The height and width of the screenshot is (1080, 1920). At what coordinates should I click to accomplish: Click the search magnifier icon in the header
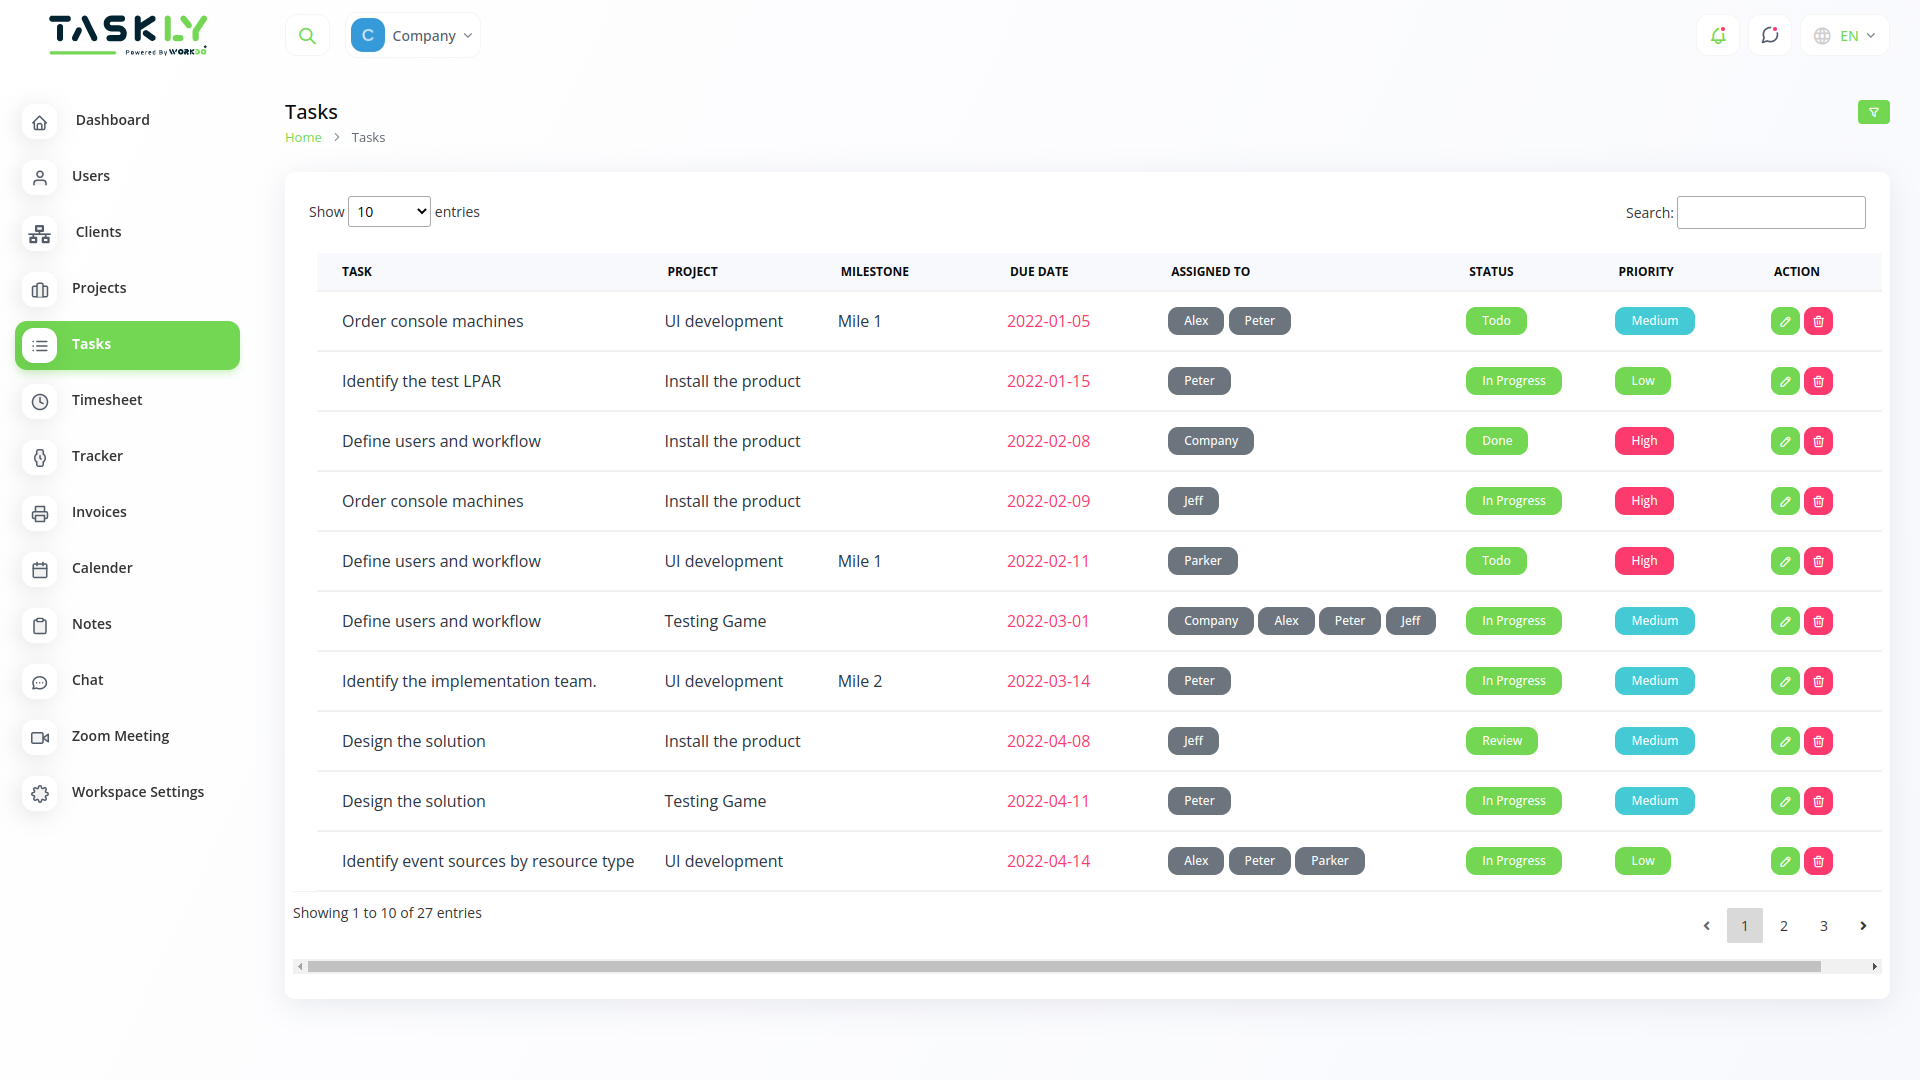pos(307,35)
